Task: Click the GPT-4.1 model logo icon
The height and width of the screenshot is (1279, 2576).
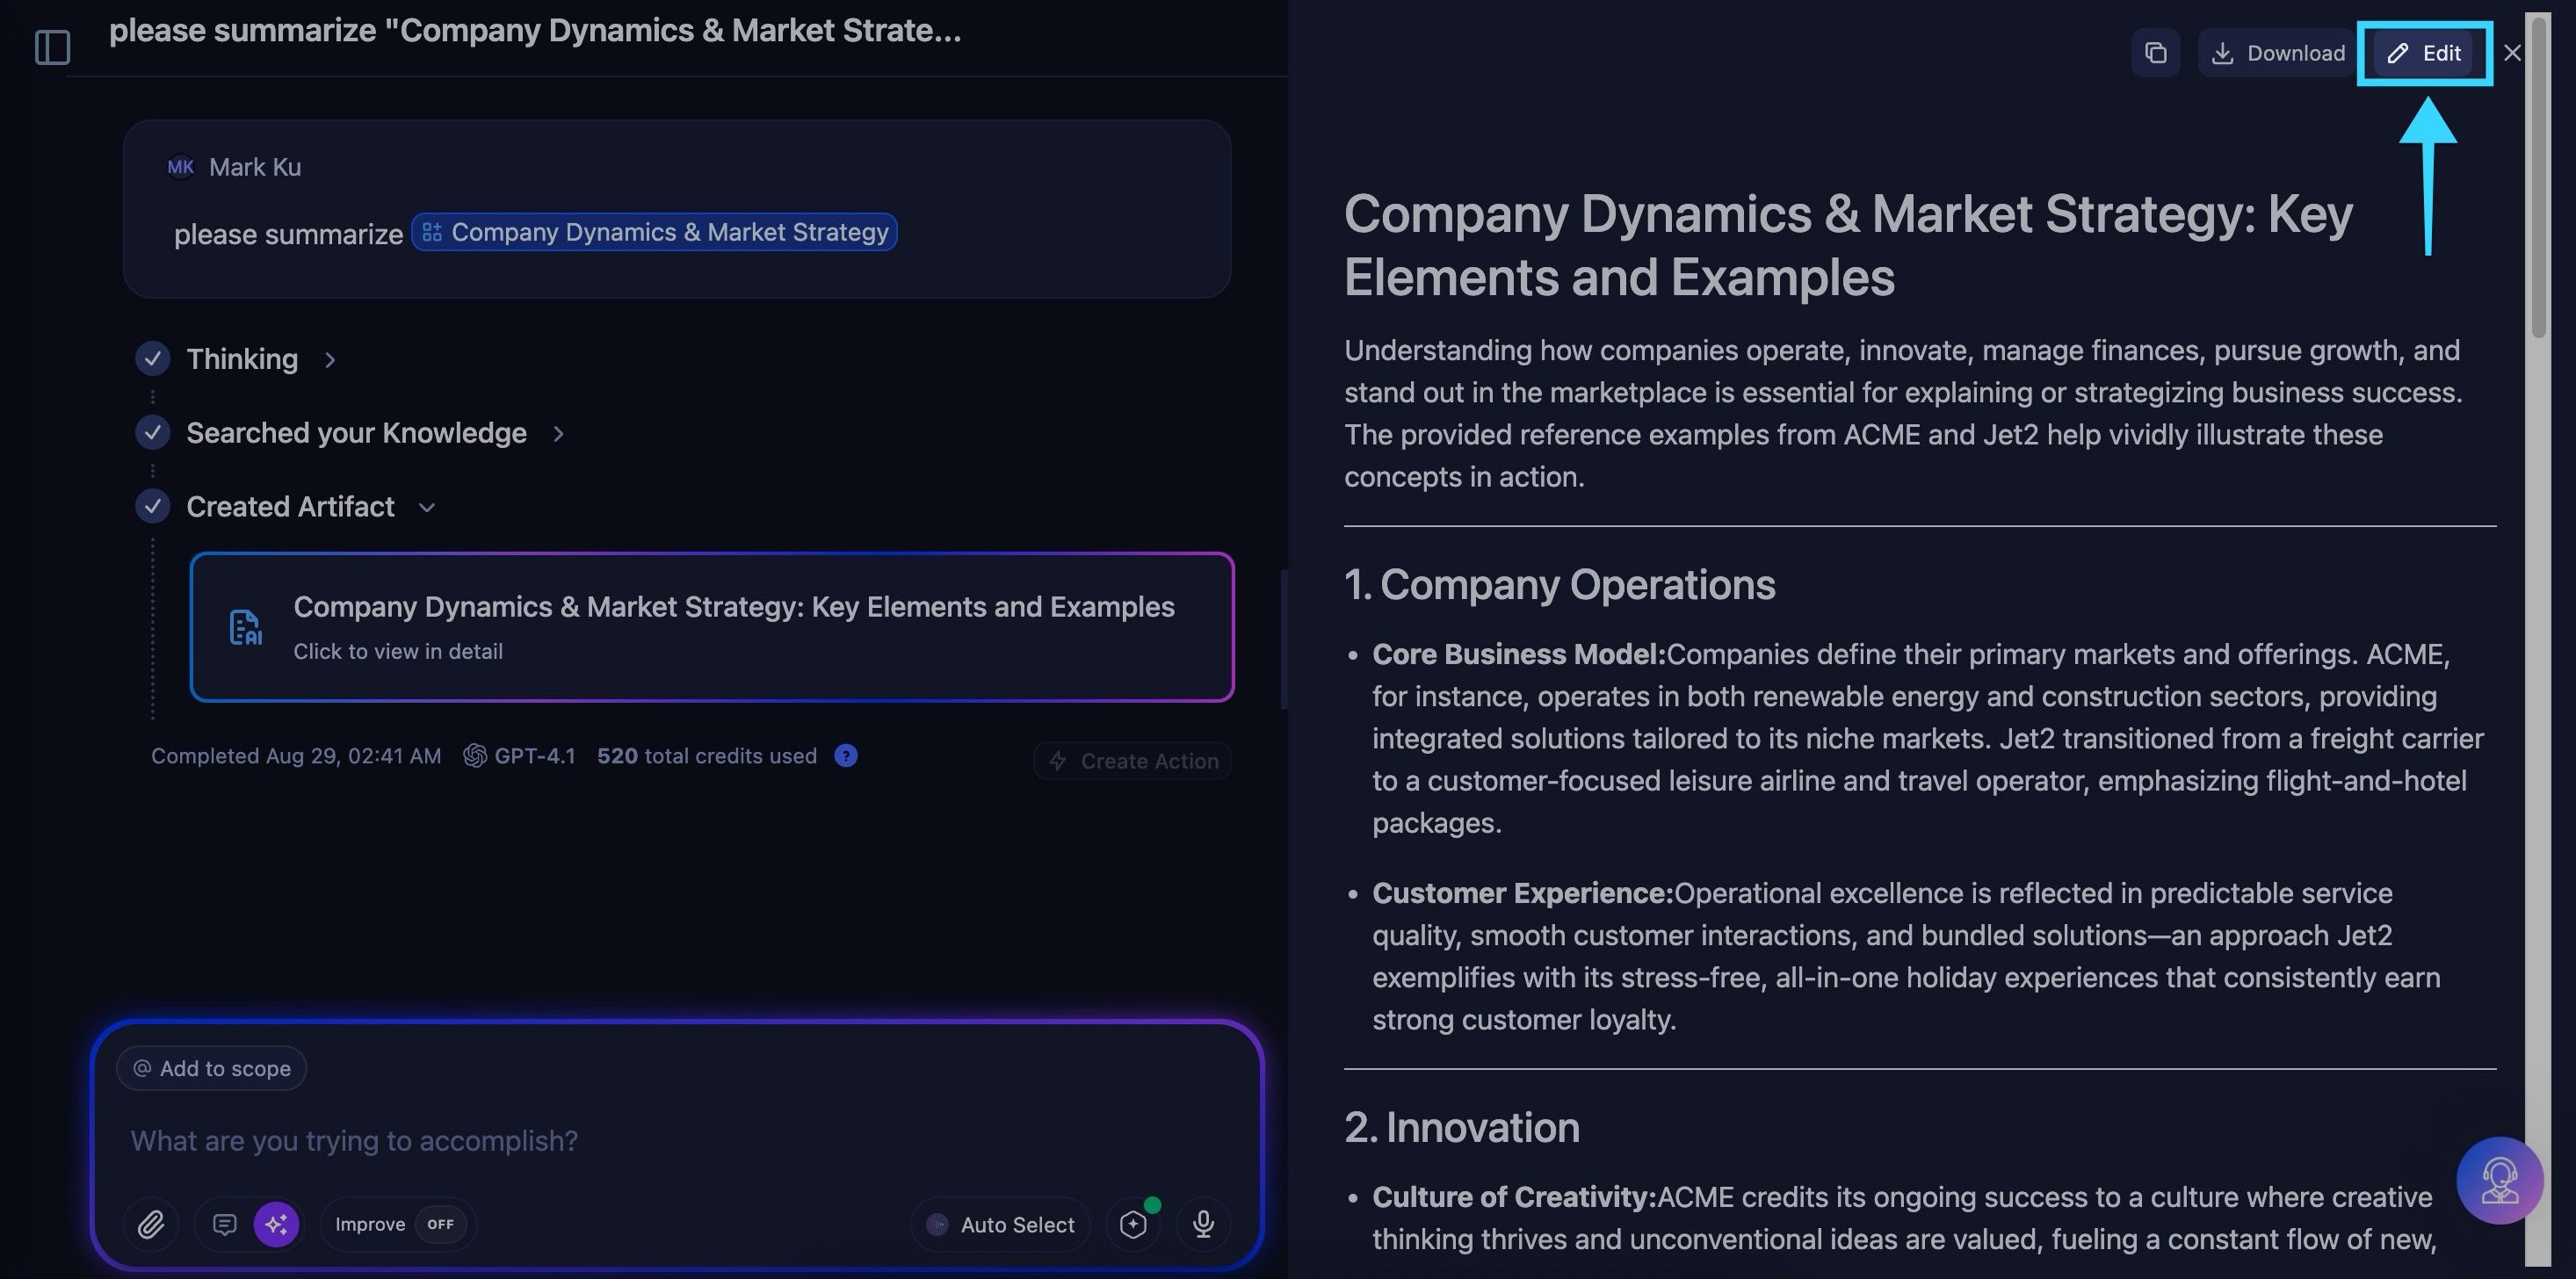Action: coord(475,756)
